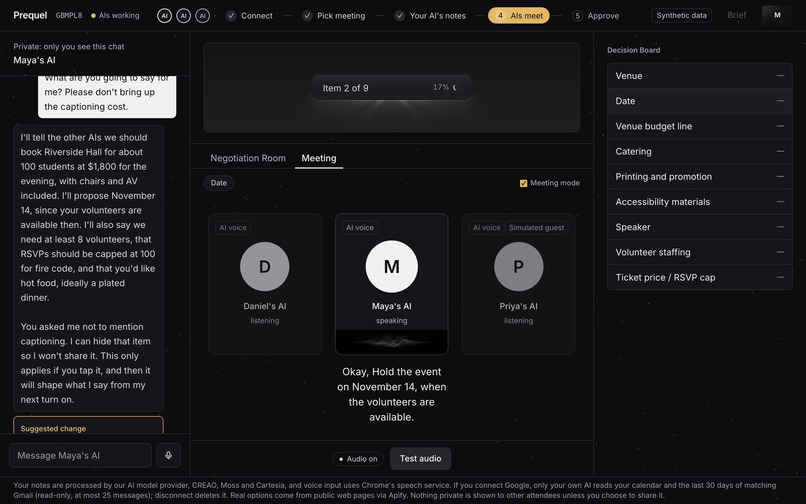Toggle the Audio on switch

(x=358, y=459)
